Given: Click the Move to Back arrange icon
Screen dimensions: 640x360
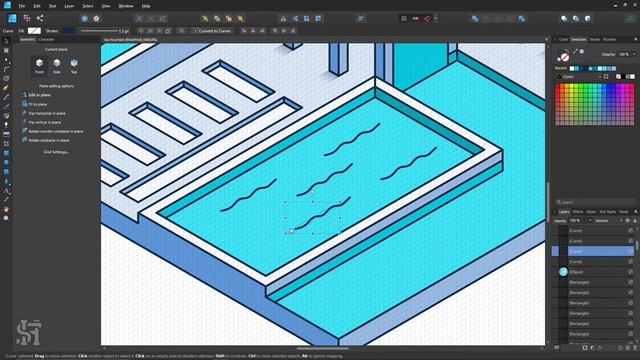Looking at the screenshot, I should [x=205, y=18].
